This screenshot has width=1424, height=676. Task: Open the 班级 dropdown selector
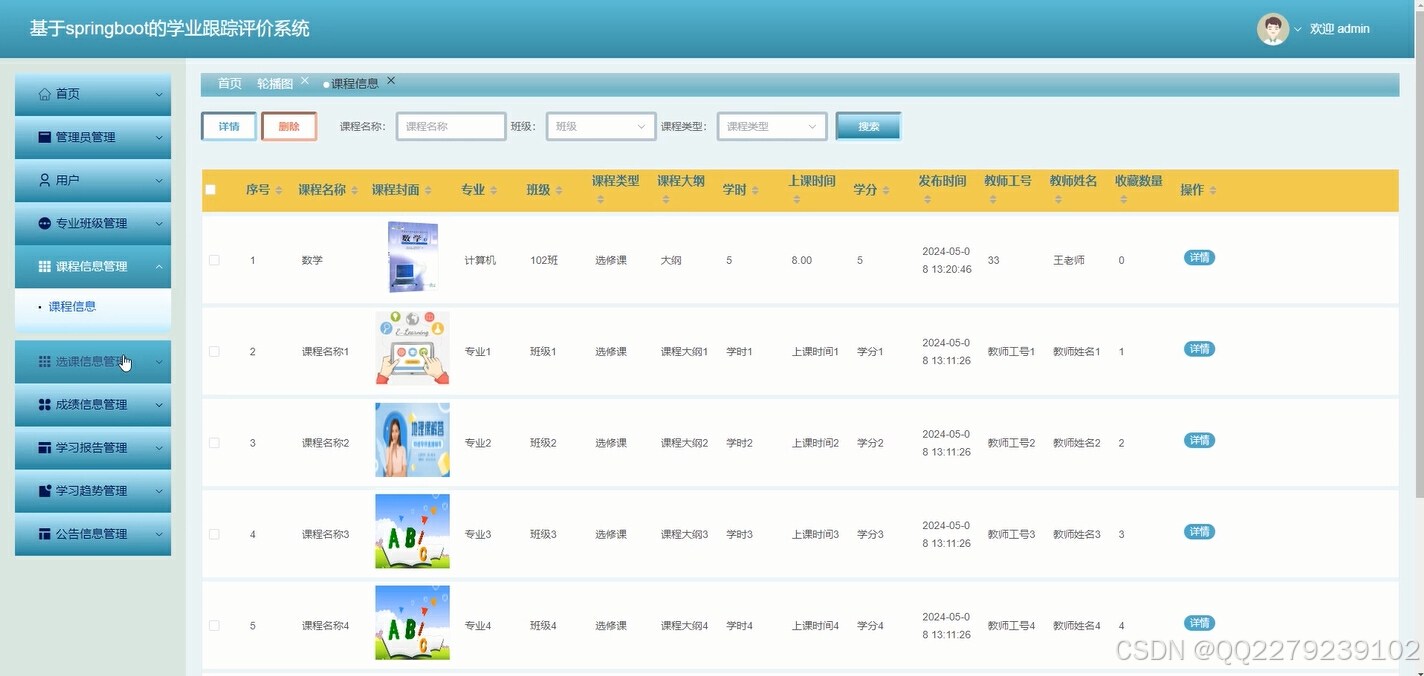point(599,126)
